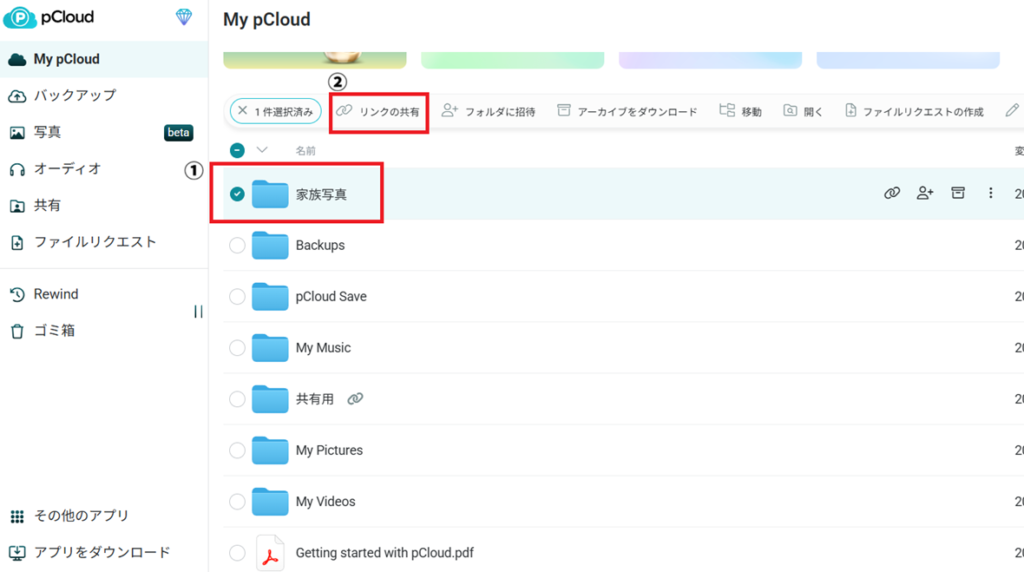Collapse the sidebar using the divider handle

point(198,312)
